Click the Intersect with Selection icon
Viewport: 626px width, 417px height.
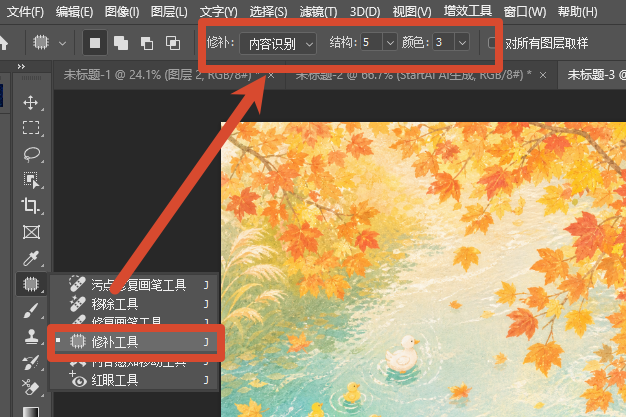173,43
